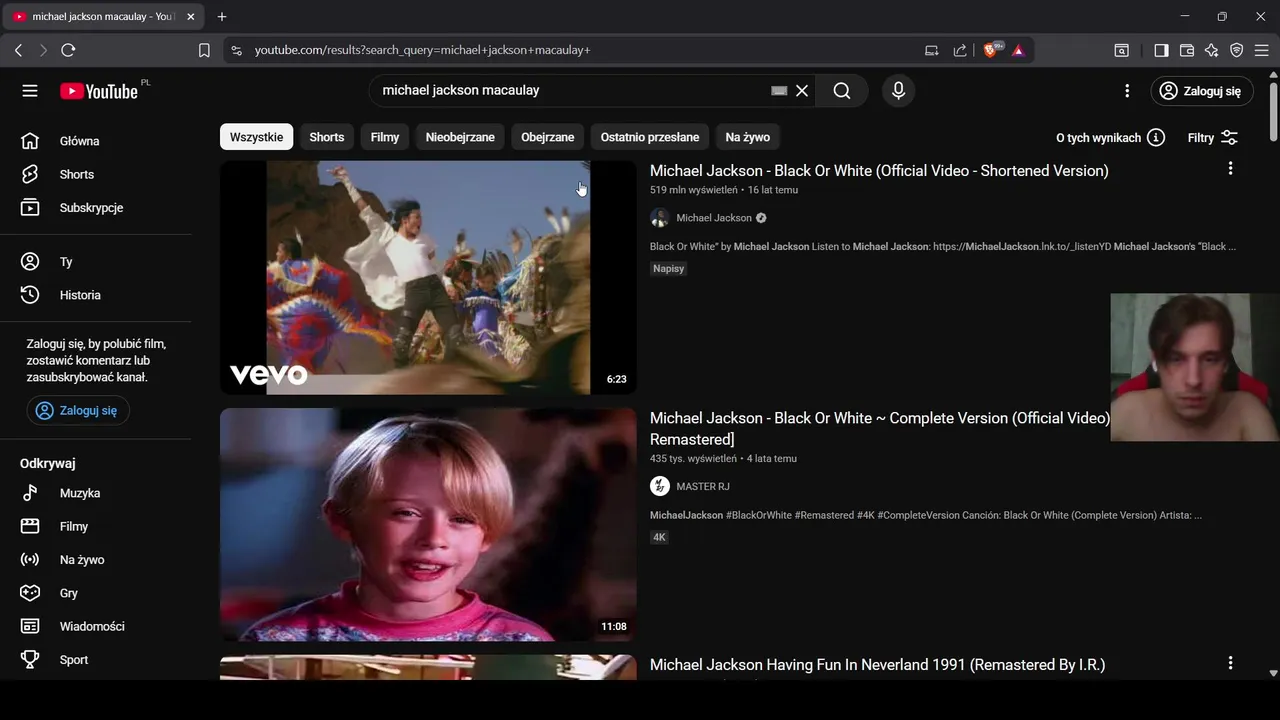1280x720 pixels.
Task: Click the MASTER RJ channel avatar
Action: click(x=659, y=486)
